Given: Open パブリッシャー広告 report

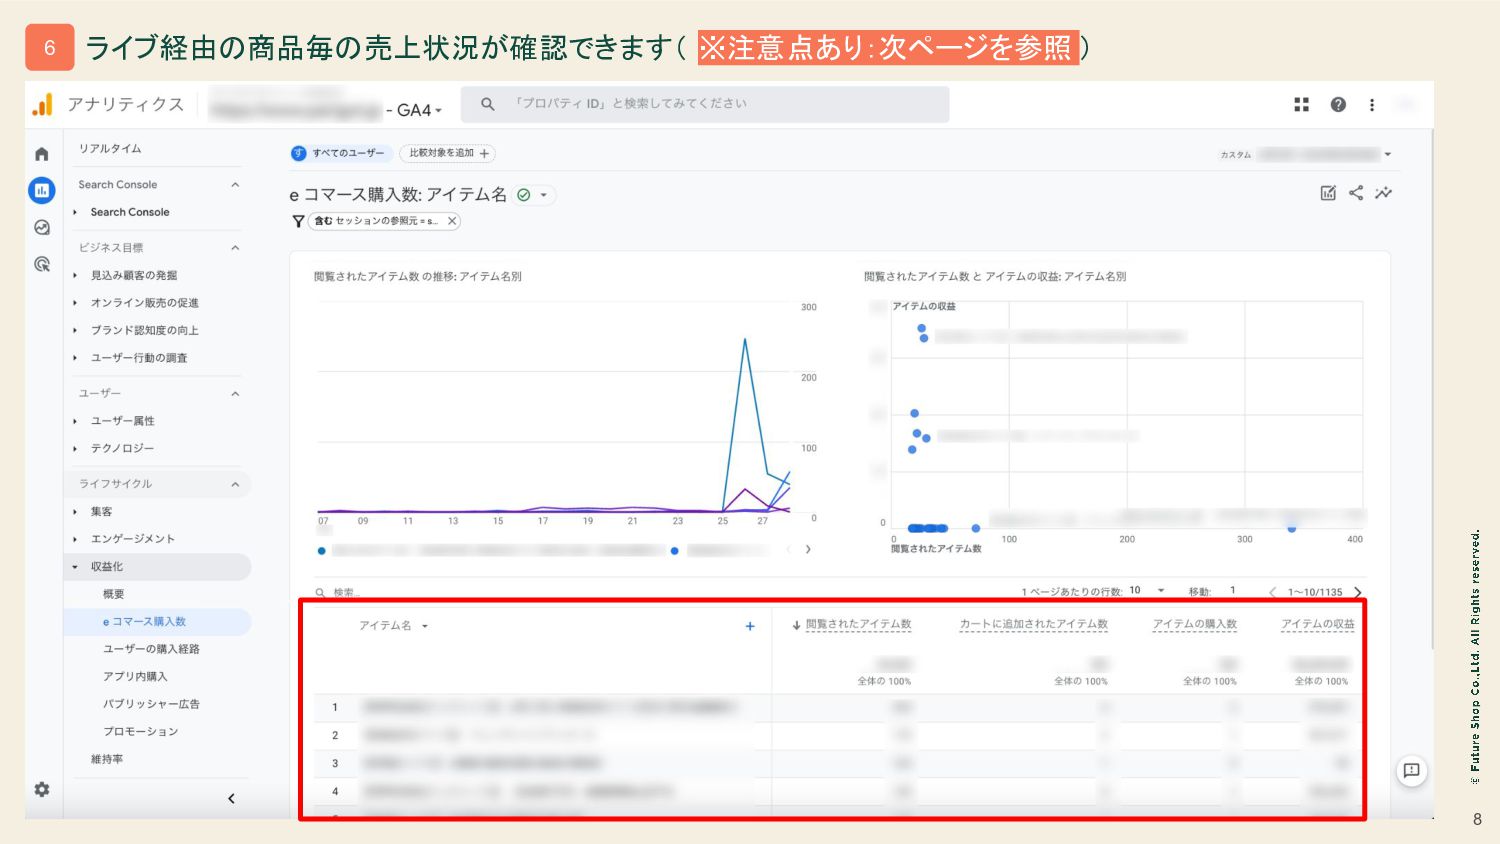Looking at the screenshot, I should click(x=151, y=704).
